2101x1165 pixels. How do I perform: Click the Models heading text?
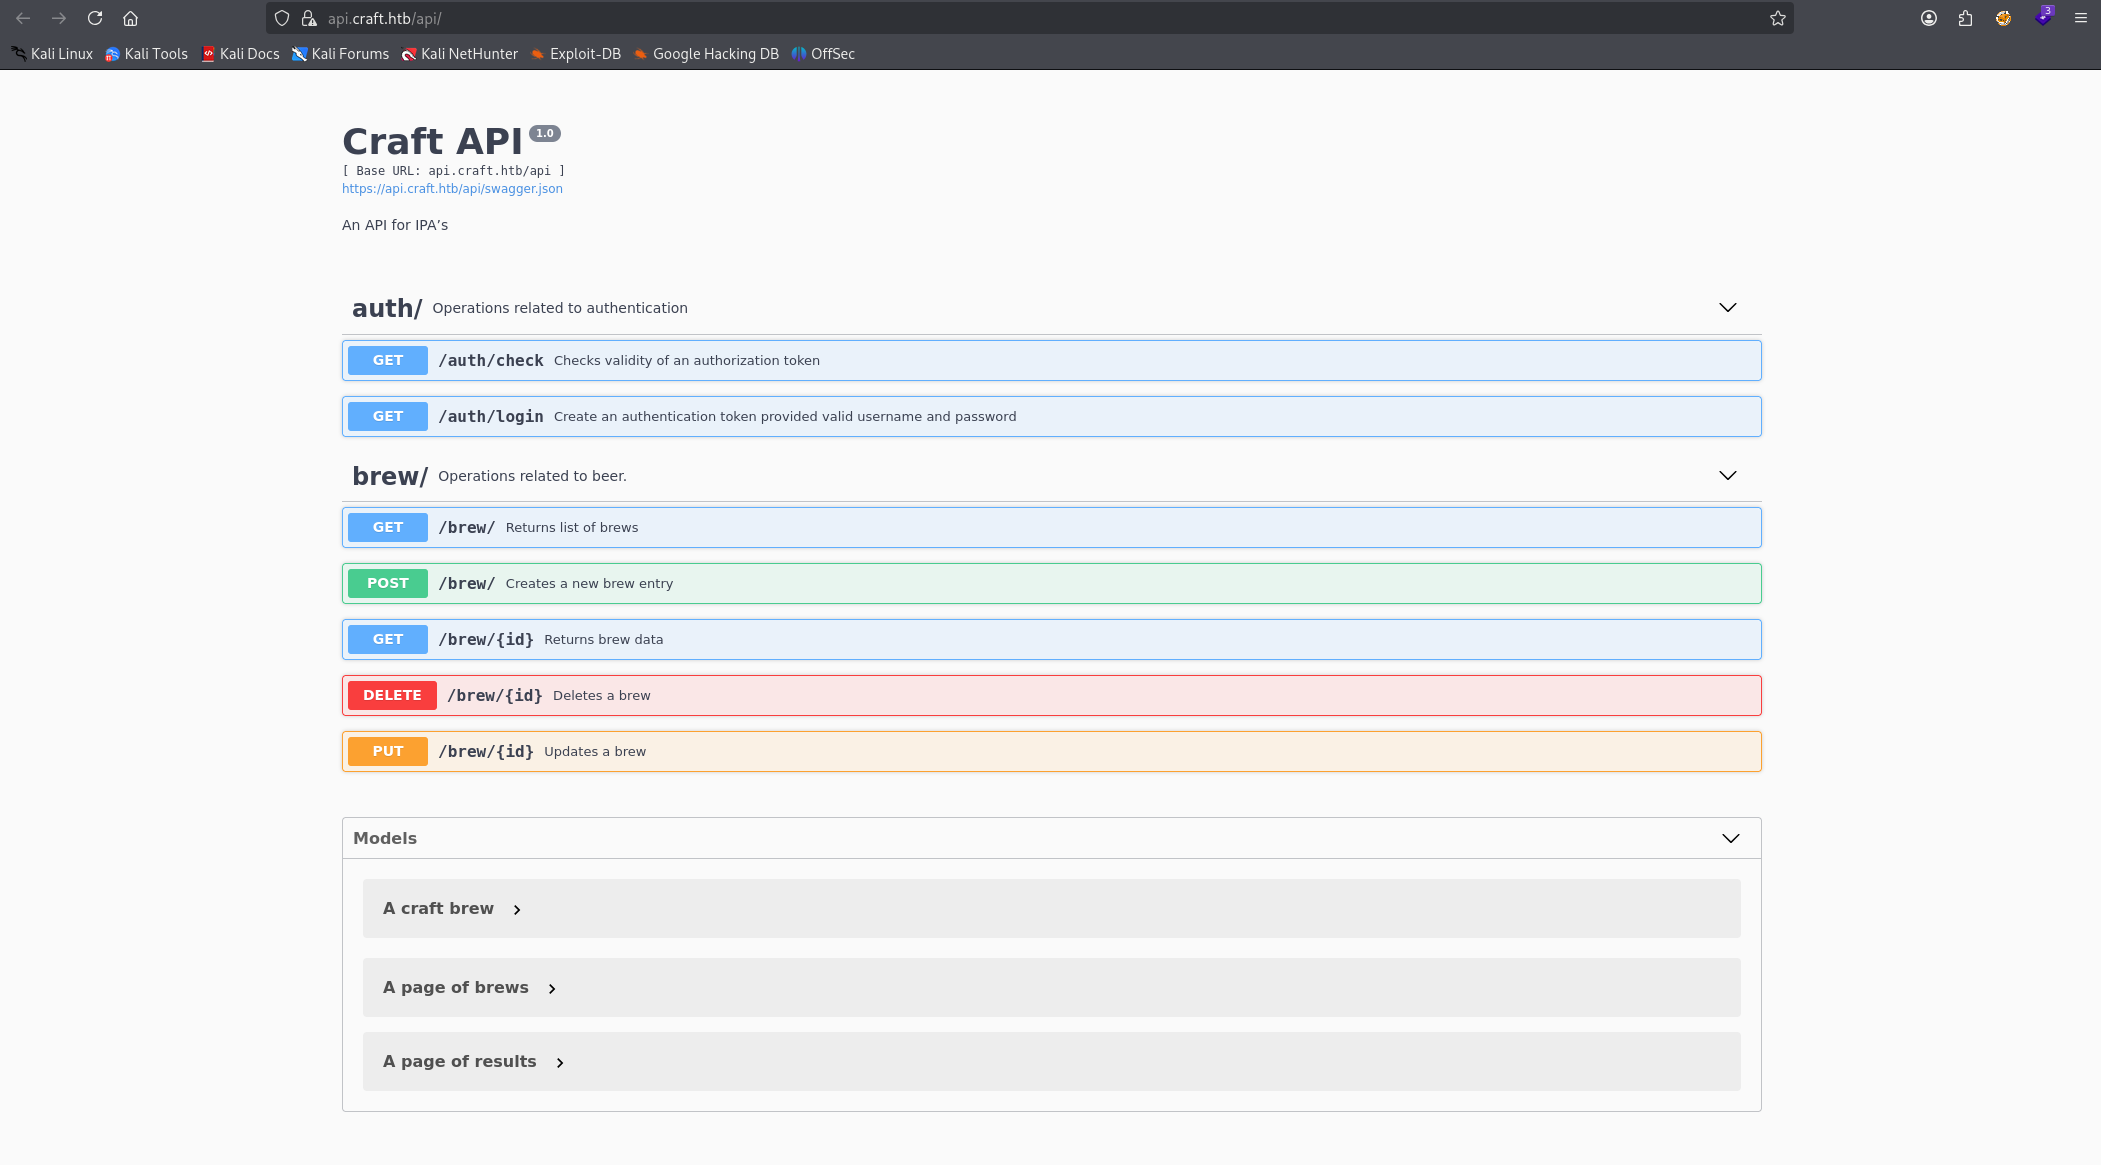[x=385, y=838]
